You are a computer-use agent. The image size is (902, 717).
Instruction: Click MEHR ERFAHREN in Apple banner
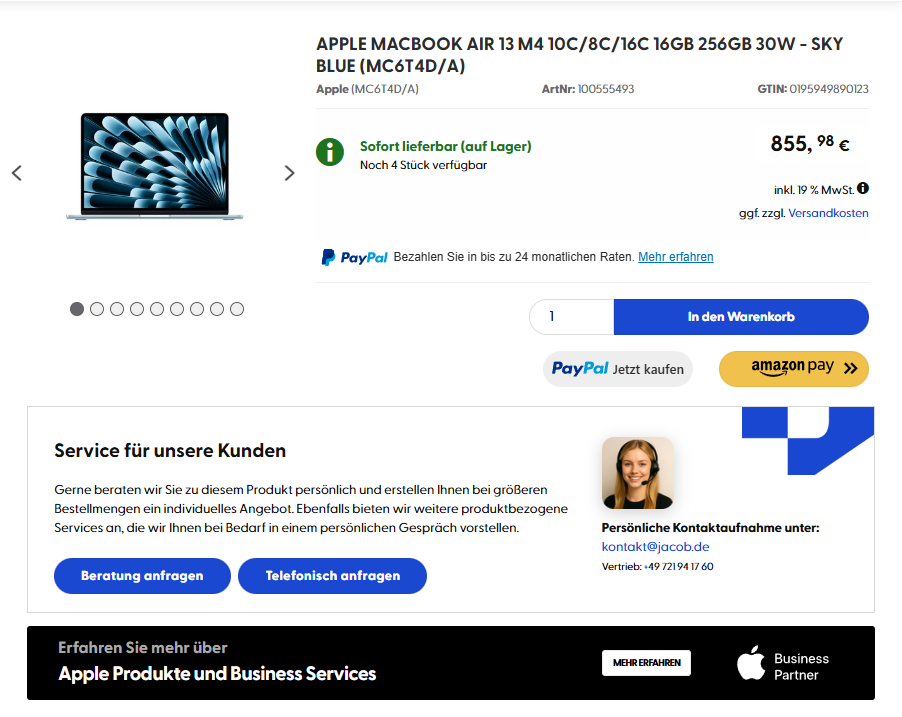pos(647,663)
